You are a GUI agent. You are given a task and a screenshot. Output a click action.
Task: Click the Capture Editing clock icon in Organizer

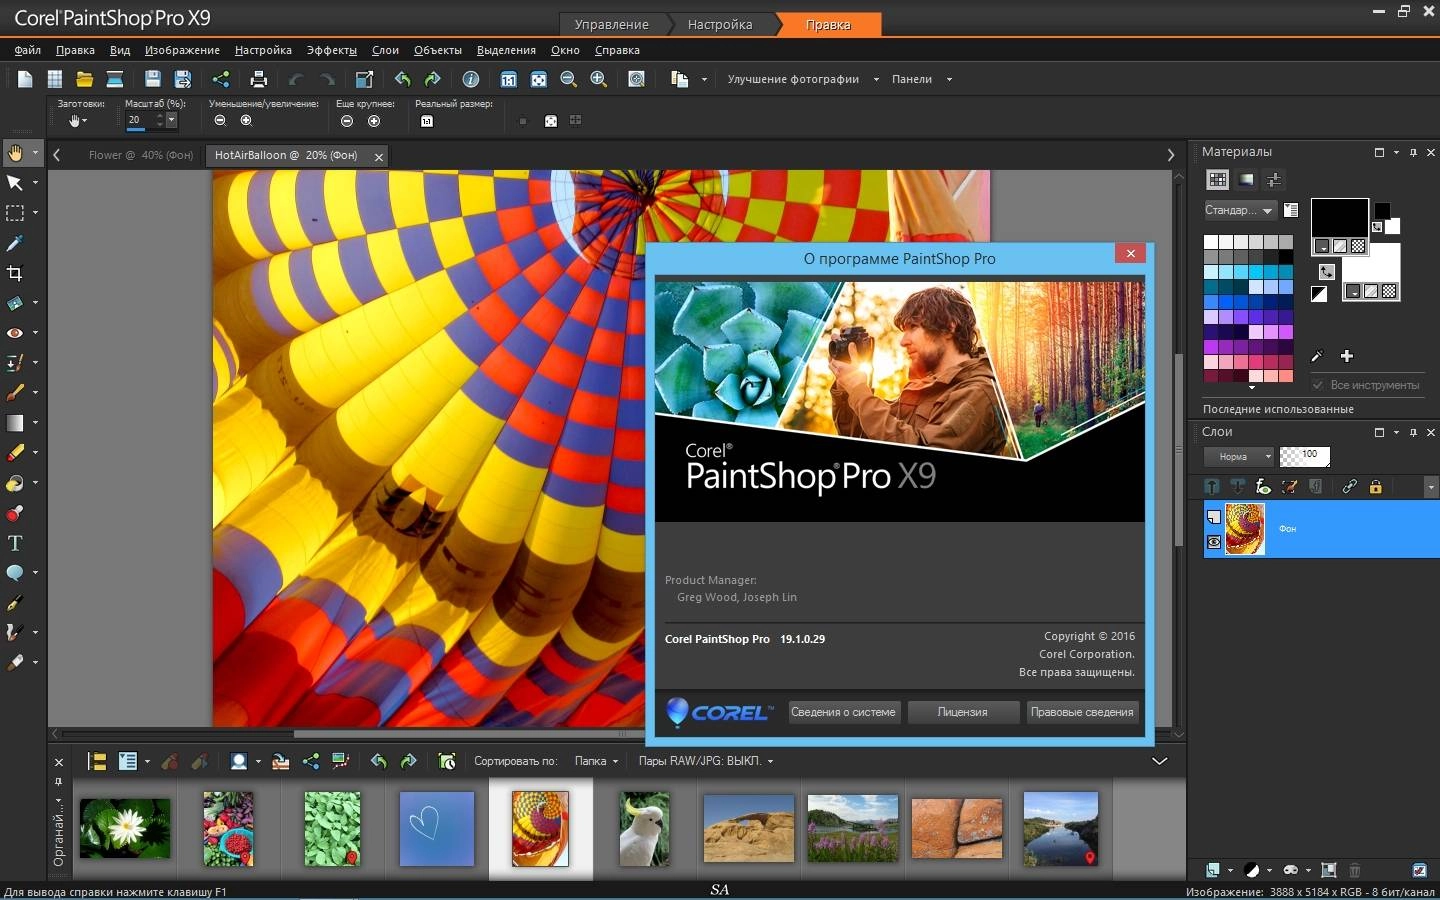point(447,761)
